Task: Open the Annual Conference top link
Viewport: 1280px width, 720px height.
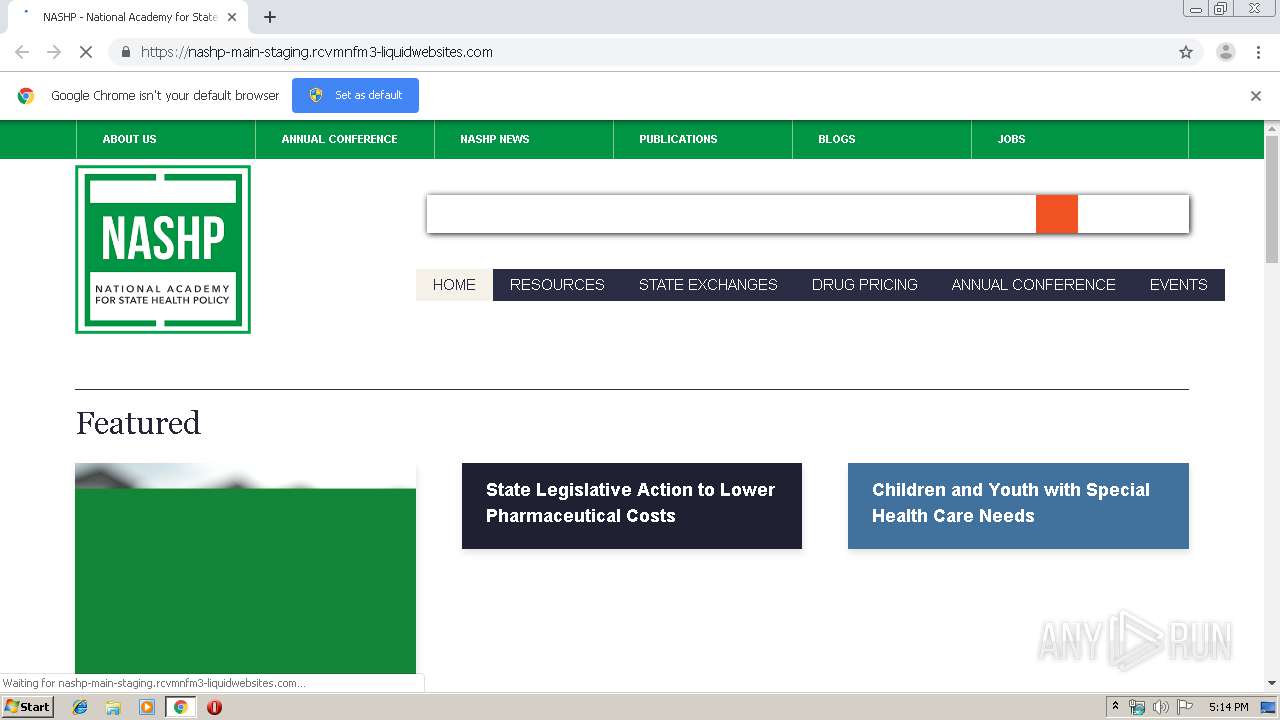Action: [339, 139]
